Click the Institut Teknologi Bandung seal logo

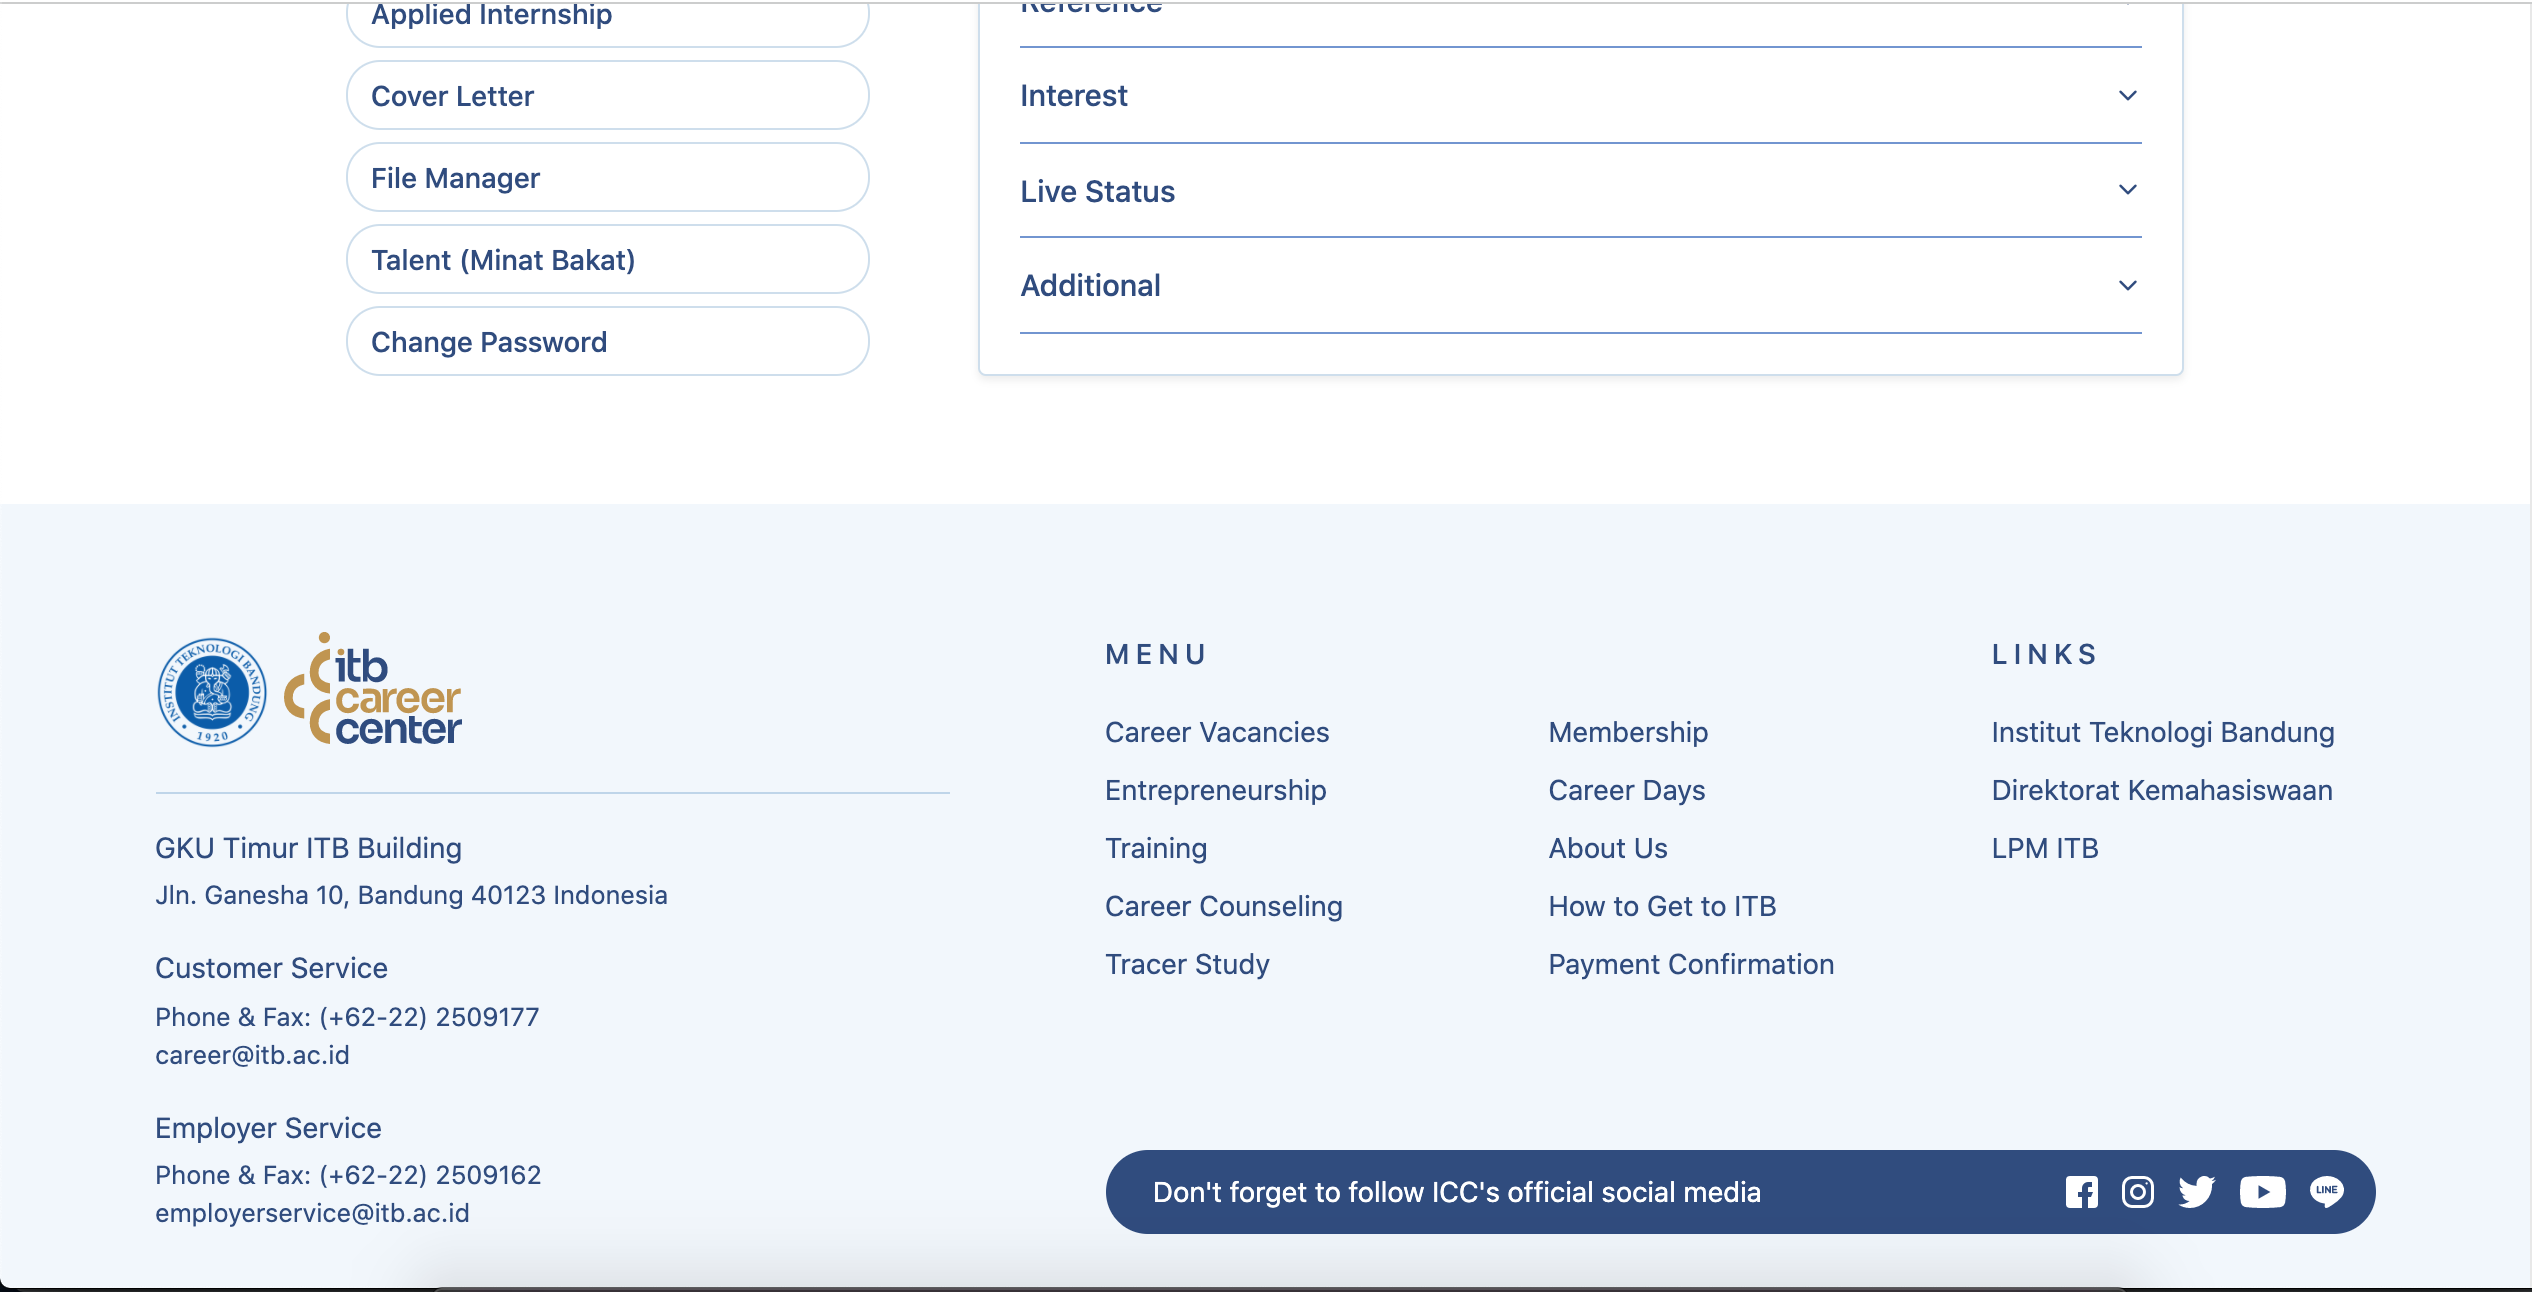click(x=212, y=692)
